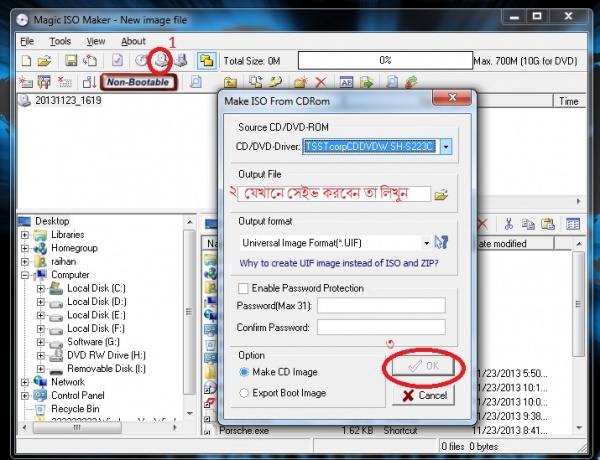Click the Save As toolbar icon
Image resolution: width=600 pixels, height=460 pixels.
coord(90,60)
